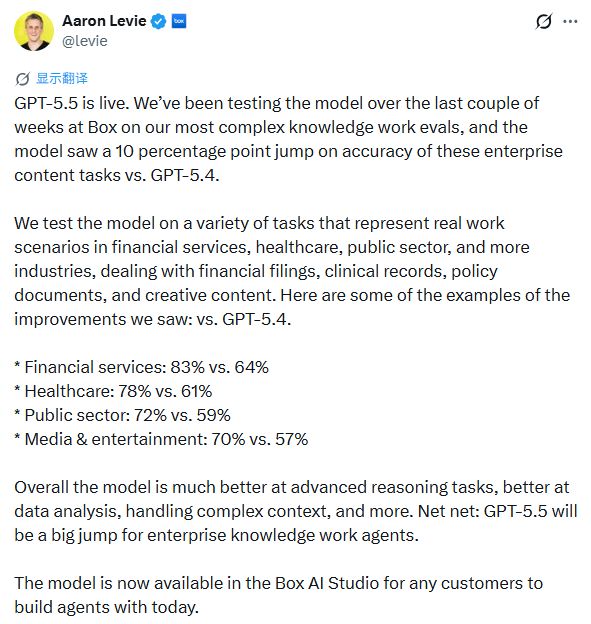591x624 pixels.
Task: Click the 显示翻译 translate link
Action: coord(62,78)
